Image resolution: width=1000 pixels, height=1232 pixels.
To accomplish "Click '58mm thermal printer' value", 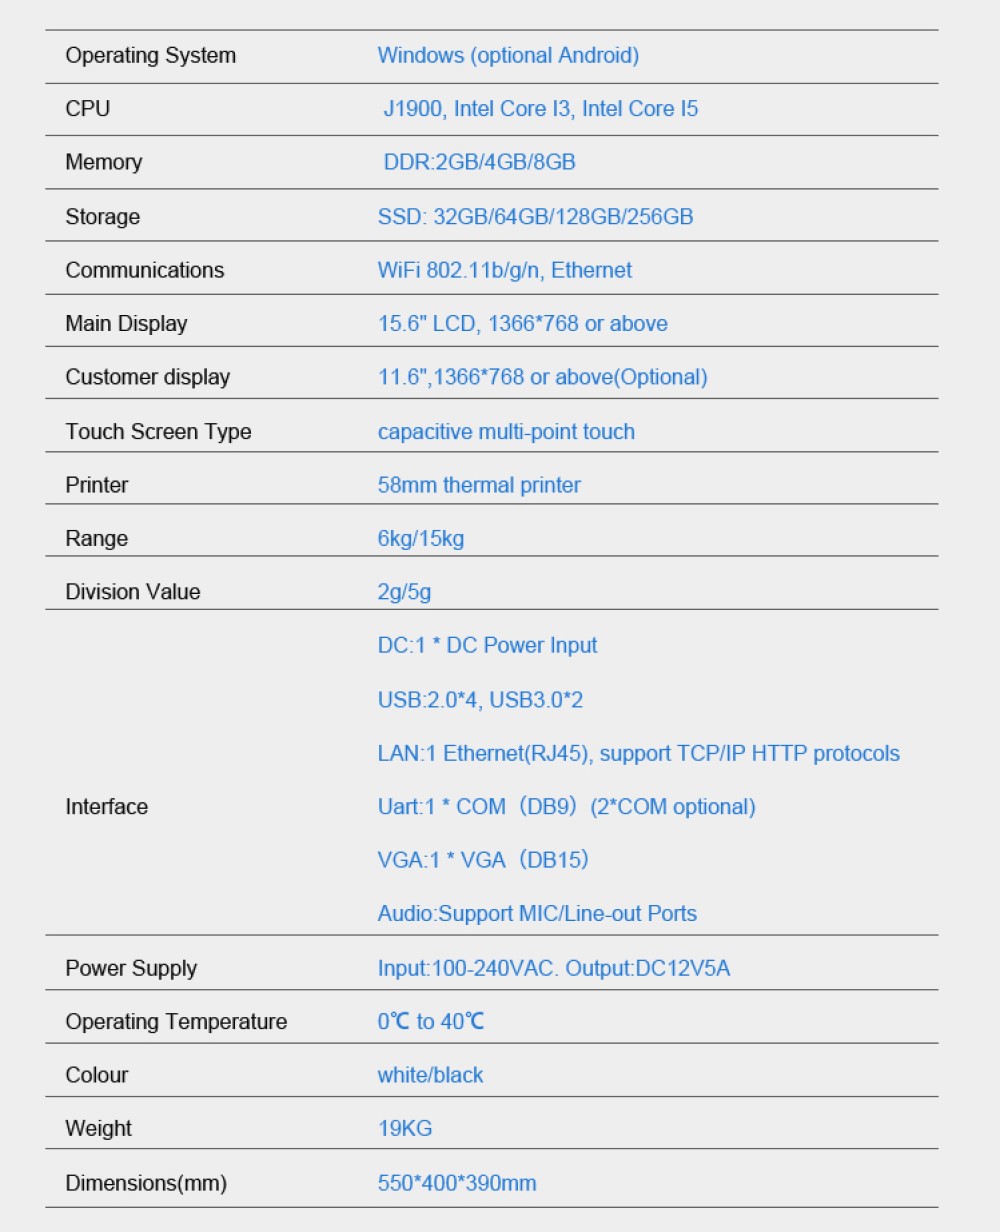I will pyautogui.click(x=479, y=485).
